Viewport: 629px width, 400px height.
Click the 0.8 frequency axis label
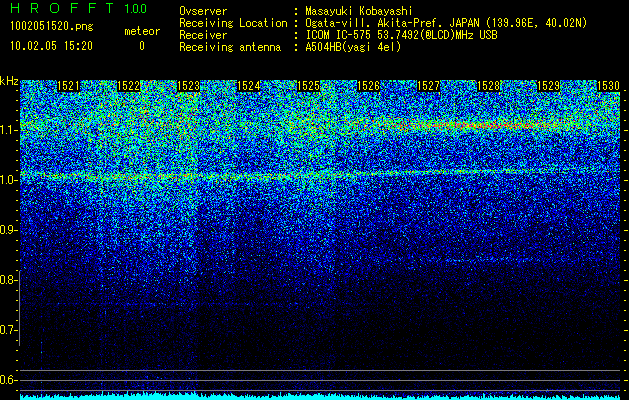8,280
